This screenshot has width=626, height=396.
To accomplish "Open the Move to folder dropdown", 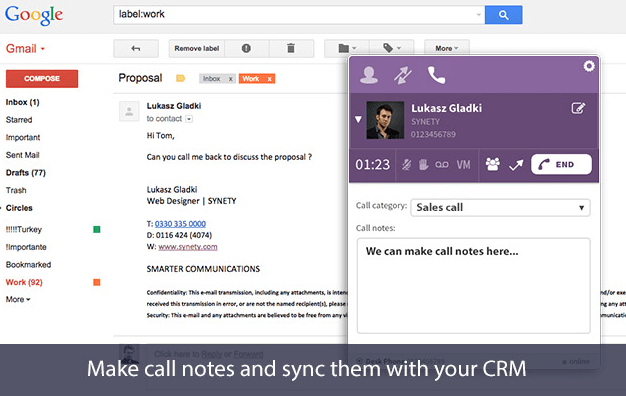I will pos(347,48).
